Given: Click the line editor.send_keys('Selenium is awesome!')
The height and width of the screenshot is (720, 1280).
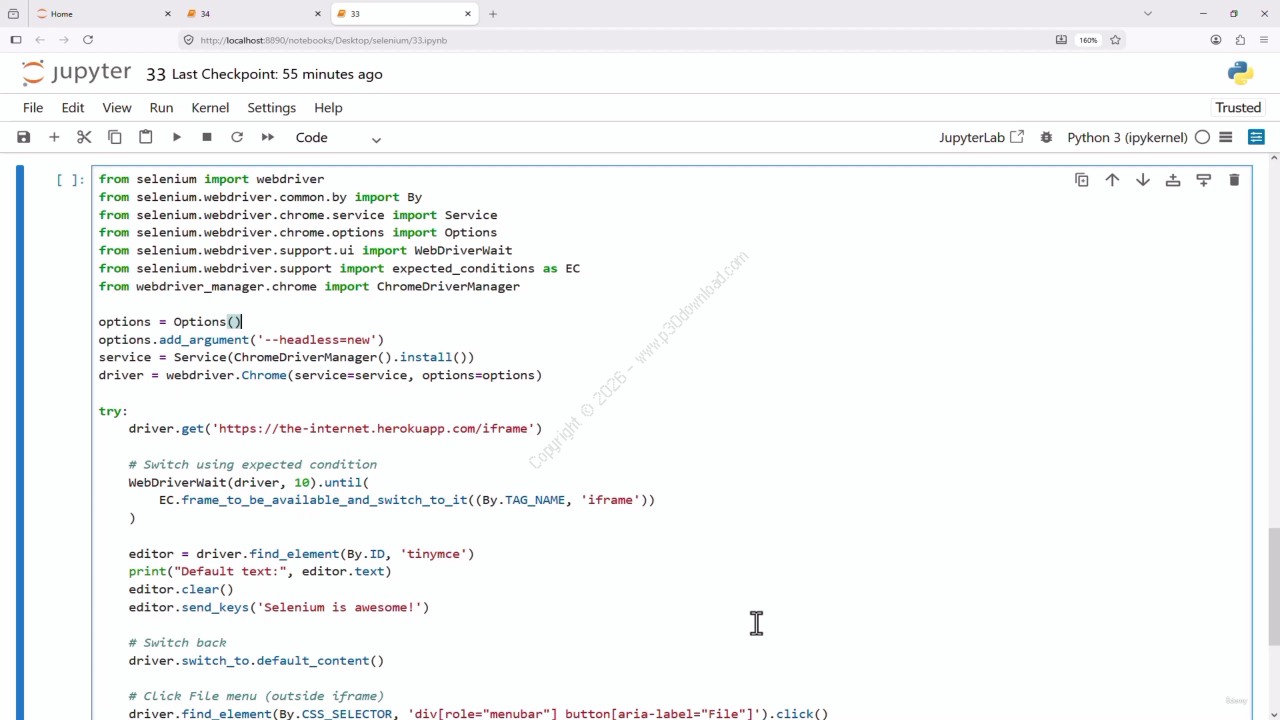Looking at the screenshot, I should [x=278, y=607].
